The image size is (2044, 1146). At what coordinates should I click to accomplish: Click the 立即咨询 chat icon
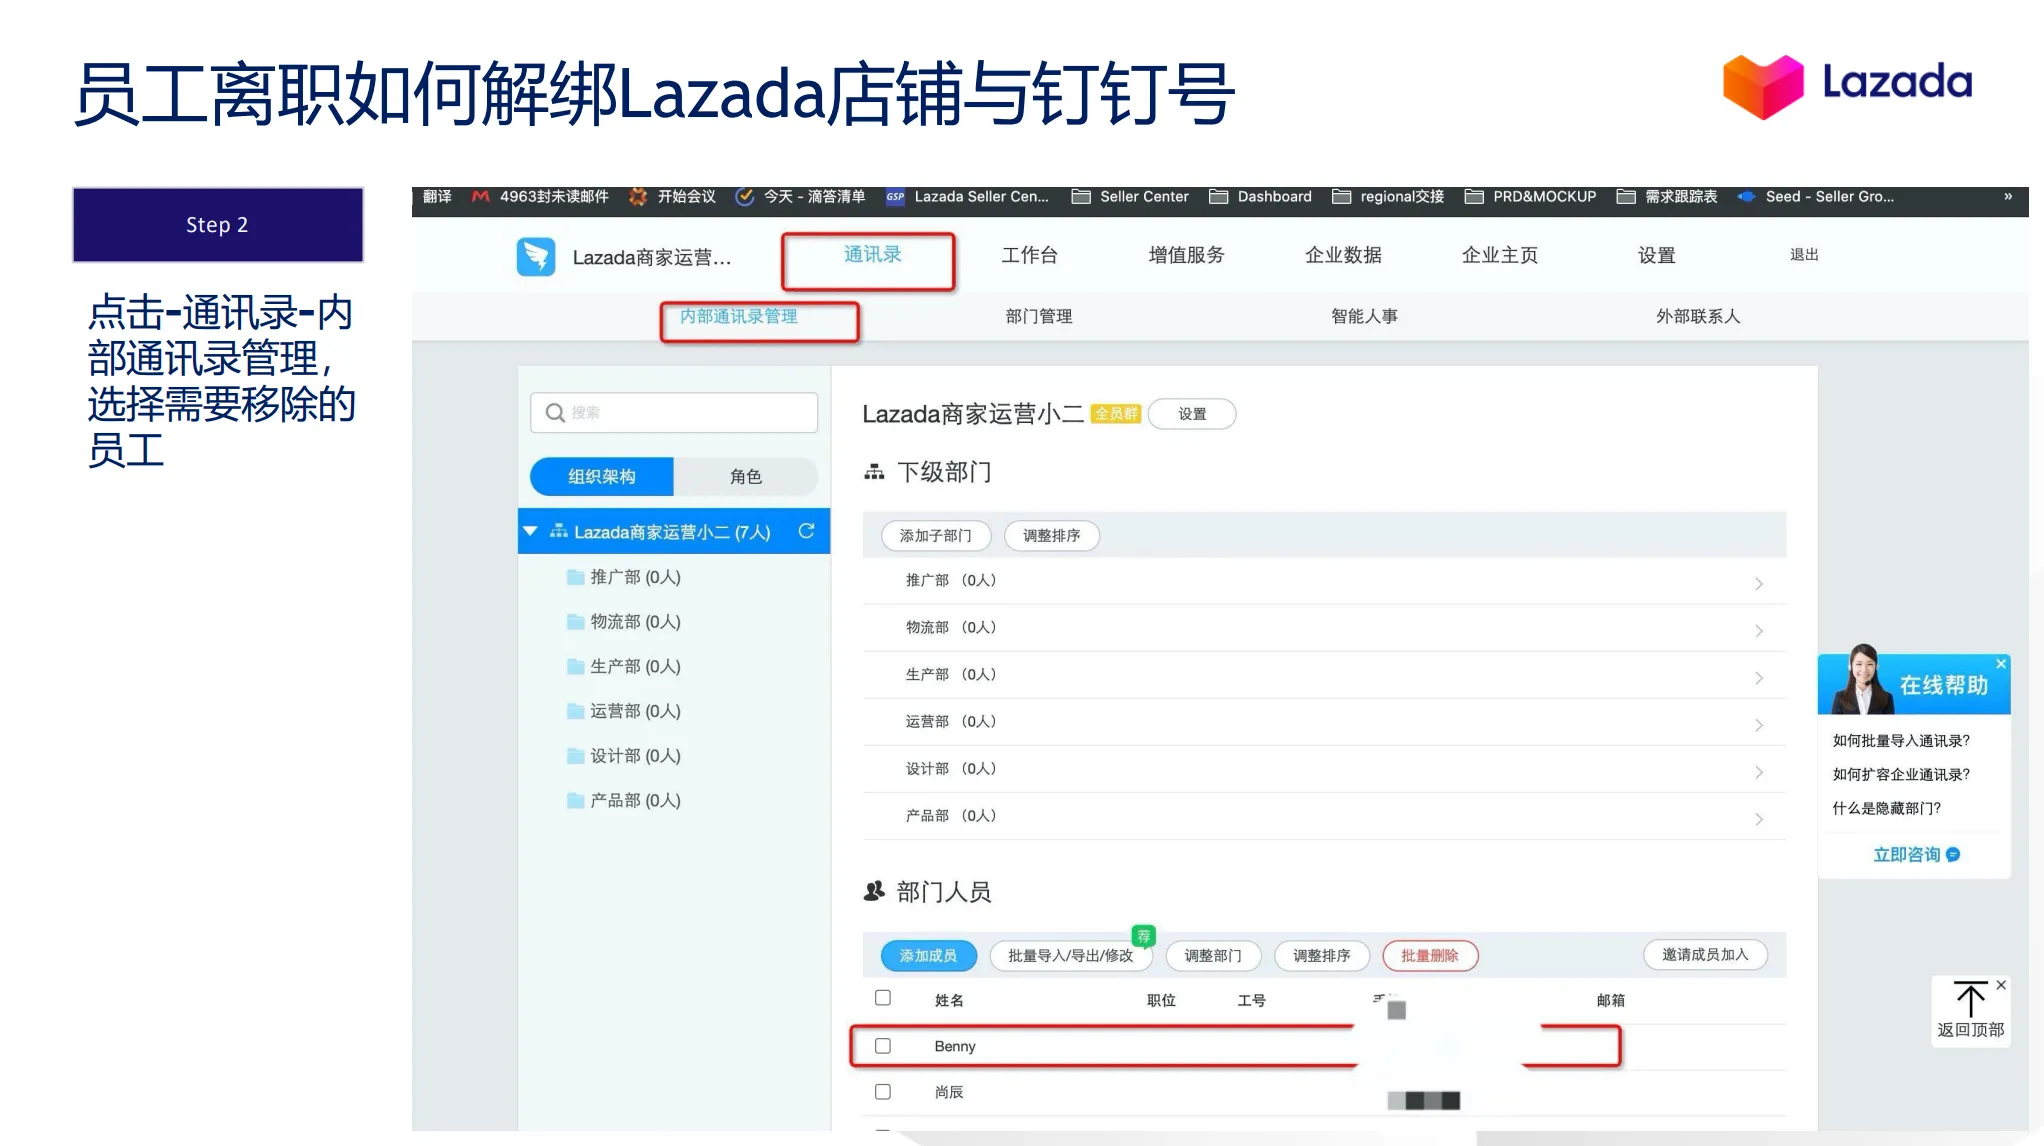(x=1951, y=854)
